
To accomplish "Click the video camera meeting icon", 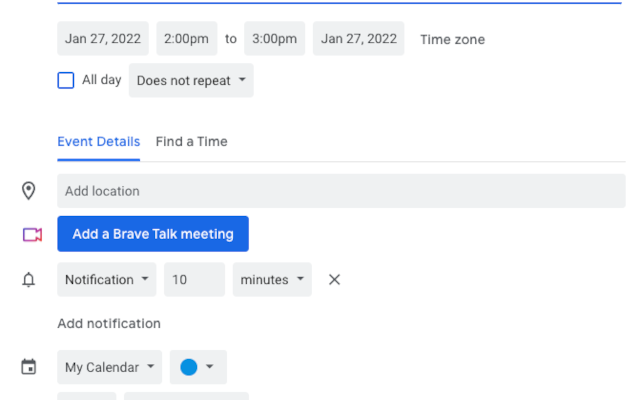I will click(32, 234).
